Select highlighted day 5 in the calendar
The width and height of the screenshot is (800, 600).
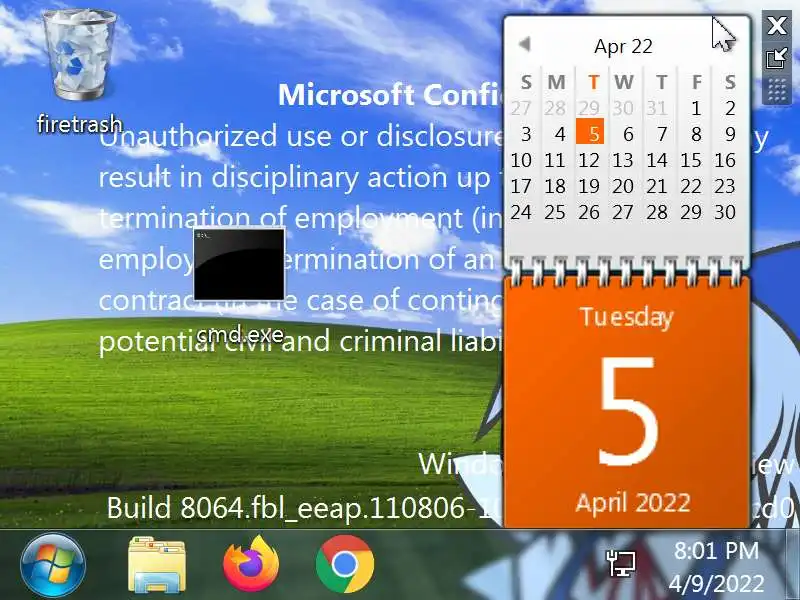pos(590,132)
